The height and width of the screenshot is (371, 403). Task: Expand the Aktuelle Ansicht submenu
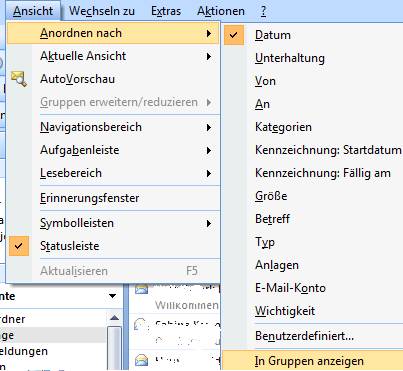113,56
